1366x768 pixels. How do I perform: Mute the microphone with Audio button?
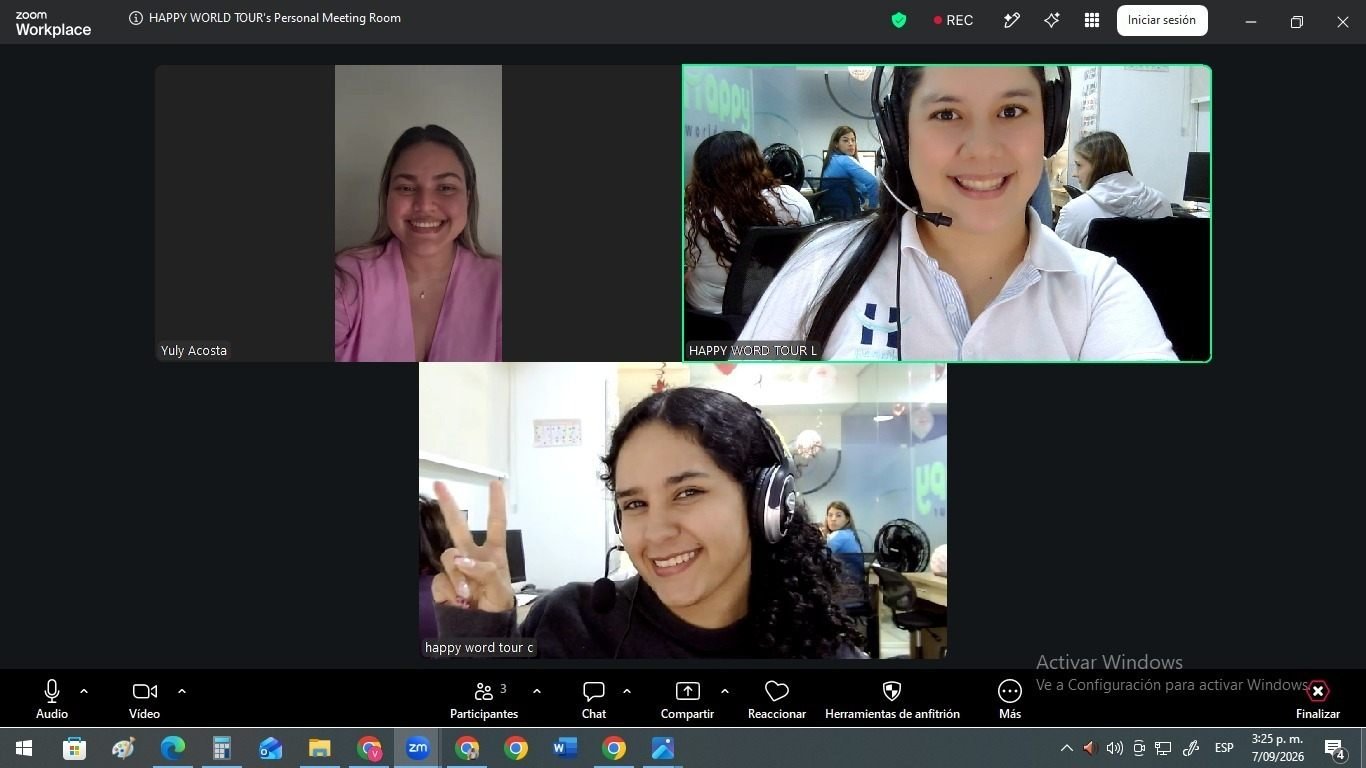tap(52, 700)
